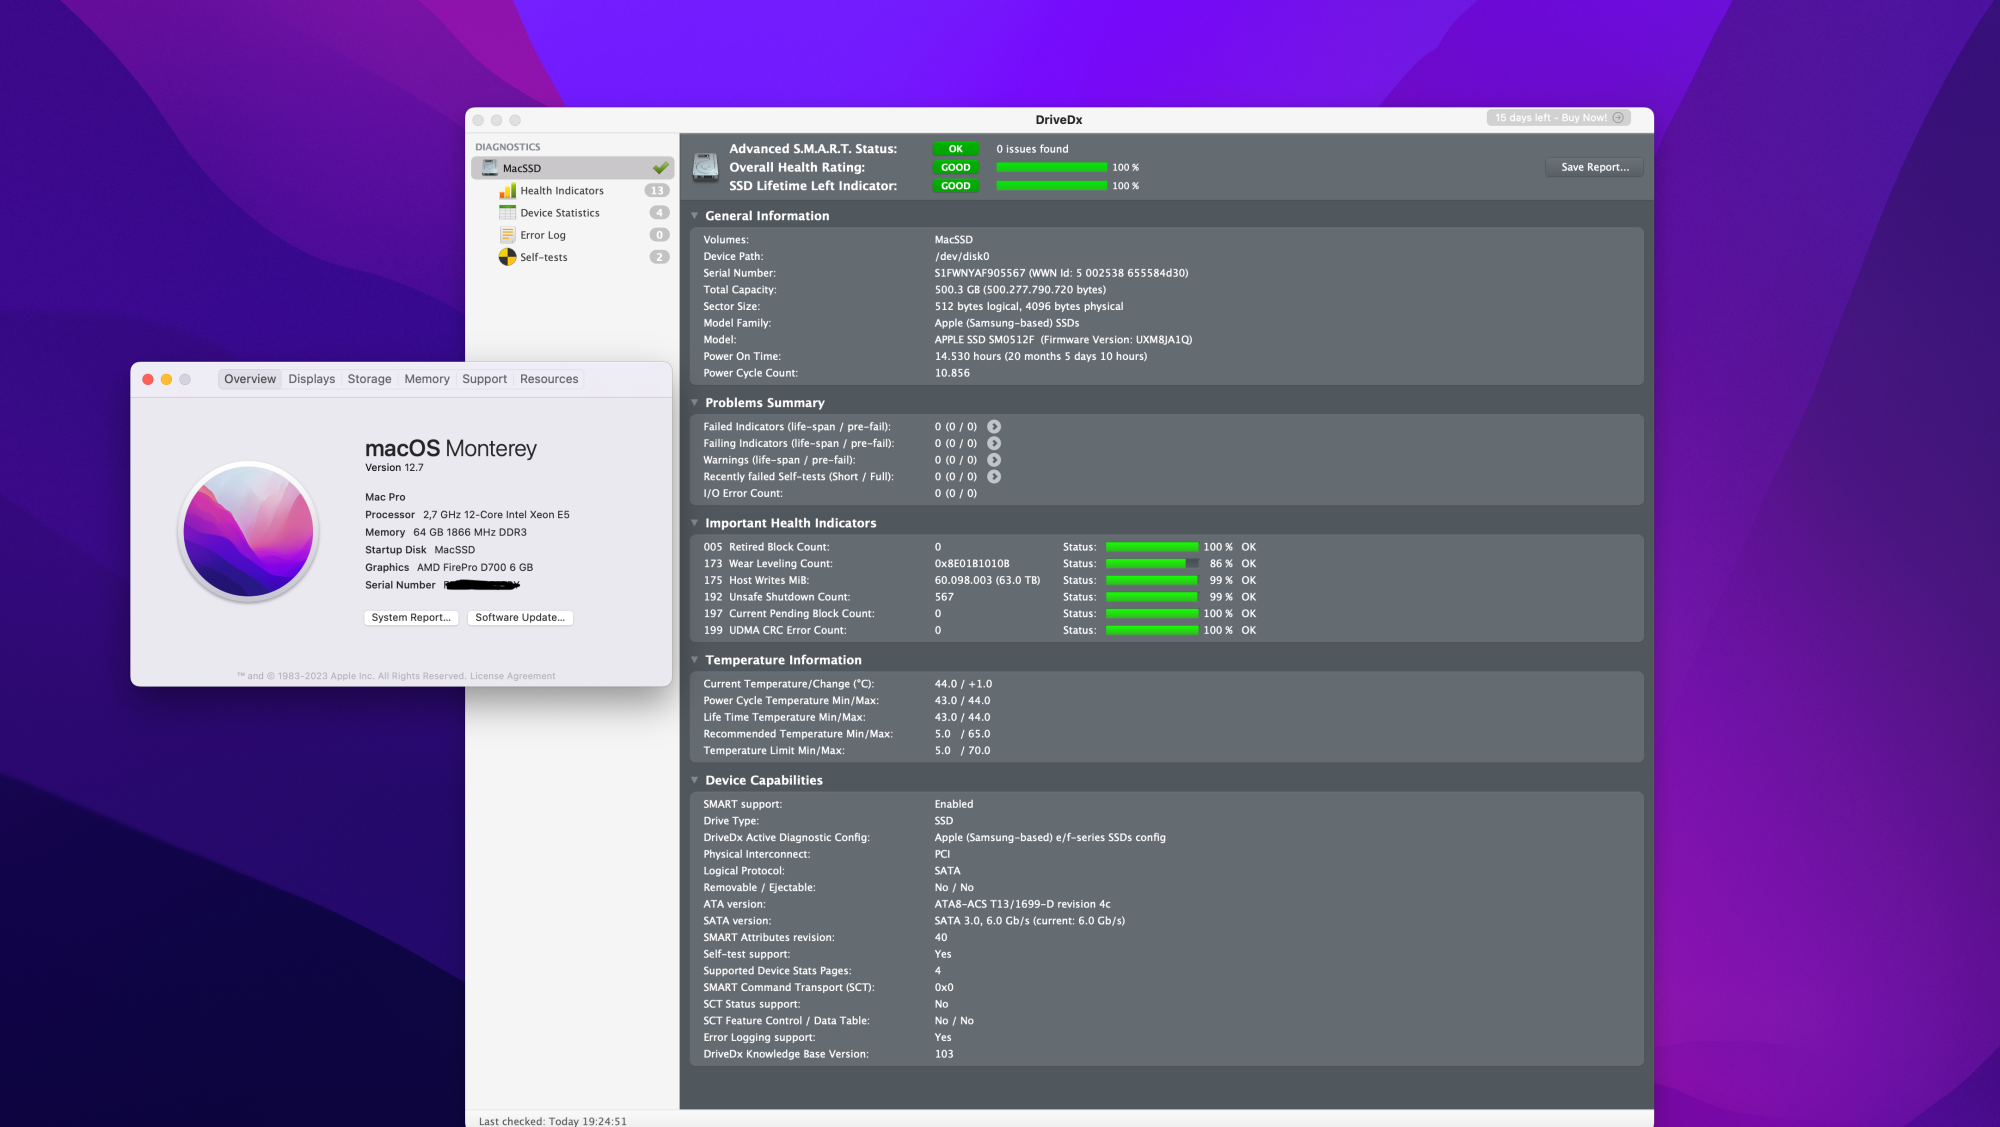Collapse the General Information section
Viewport: 2000px width, 1127px height.
(x=694, y=216)
